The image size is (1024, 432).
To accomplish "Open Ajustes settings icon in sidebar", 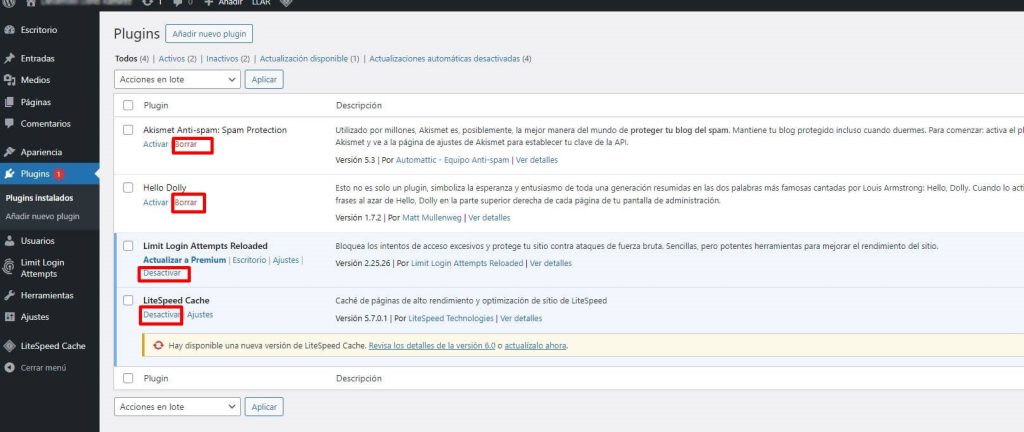I will tap(9, 316).
